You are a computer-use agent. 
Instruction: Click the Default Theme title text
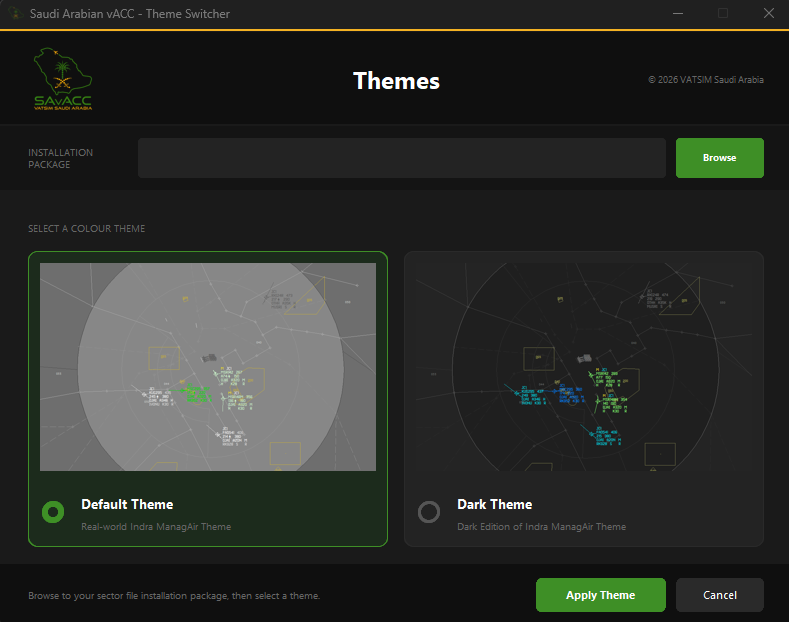(127, 504)
